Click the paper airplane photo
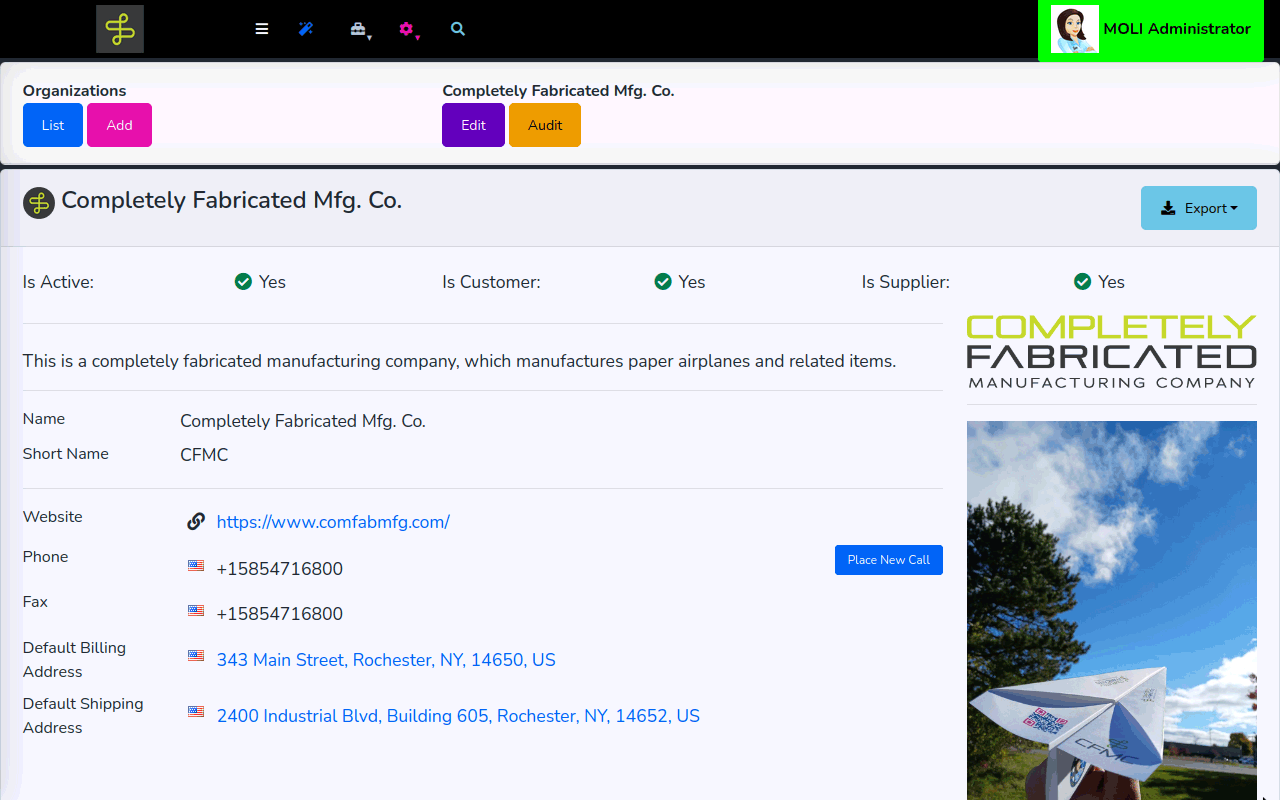 (1111, 610)
